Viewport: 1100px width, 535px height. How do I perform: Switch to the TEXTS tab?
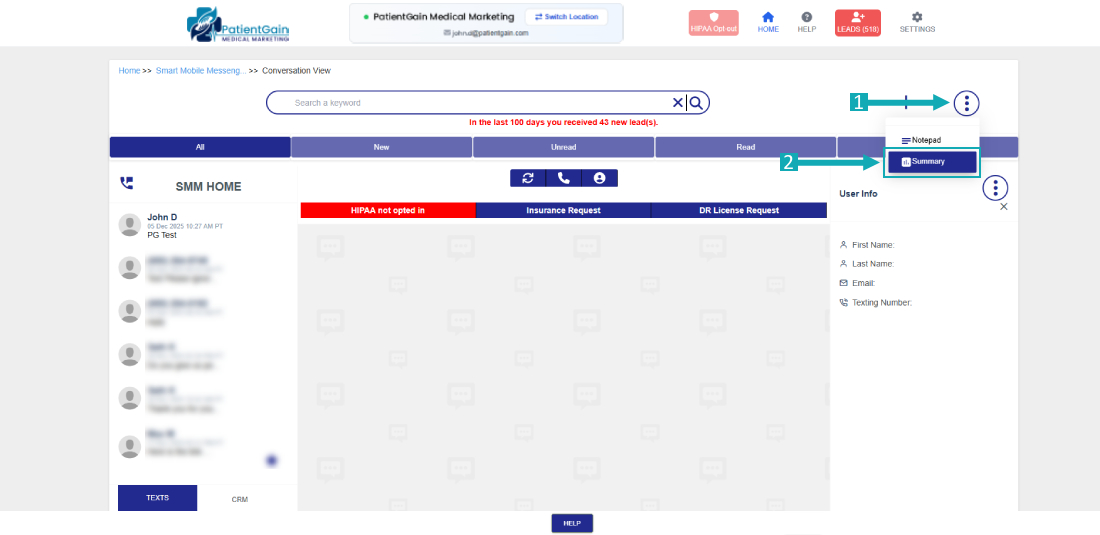click(157, 498)
